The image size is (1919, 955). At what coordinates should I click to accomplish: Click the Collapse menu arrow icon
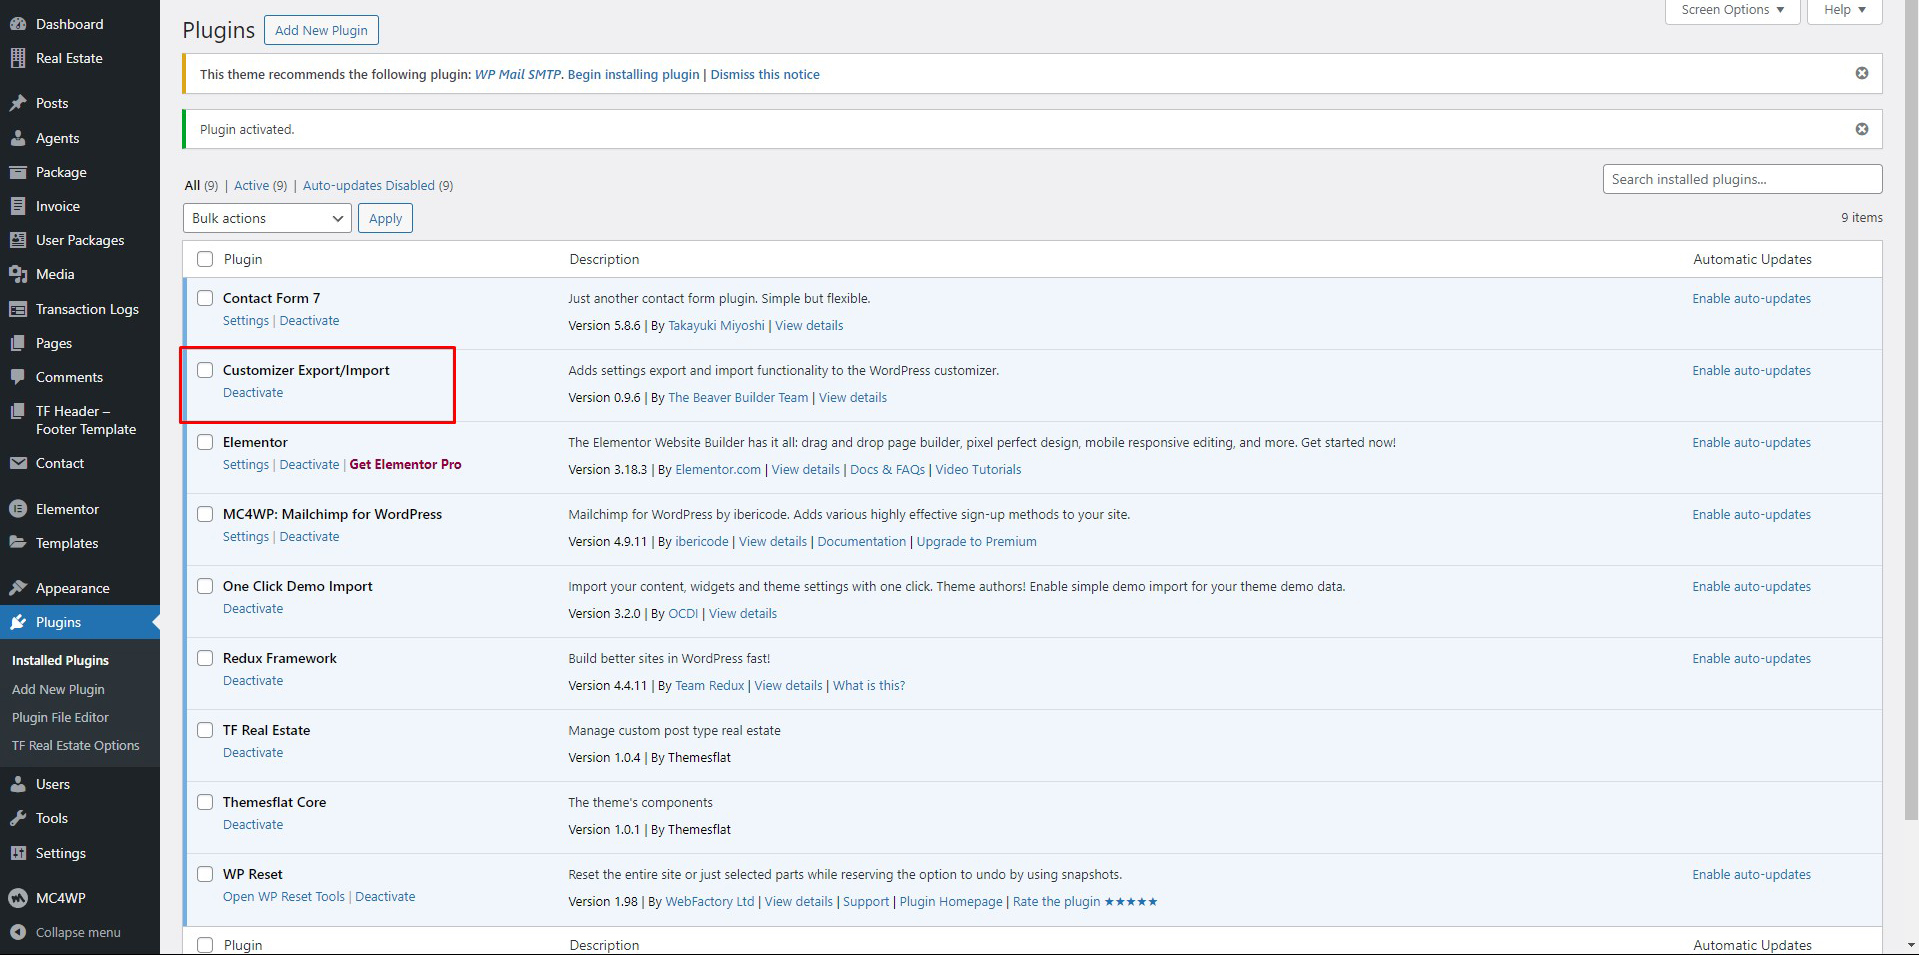pyautogui.click(x=18, y=932)
